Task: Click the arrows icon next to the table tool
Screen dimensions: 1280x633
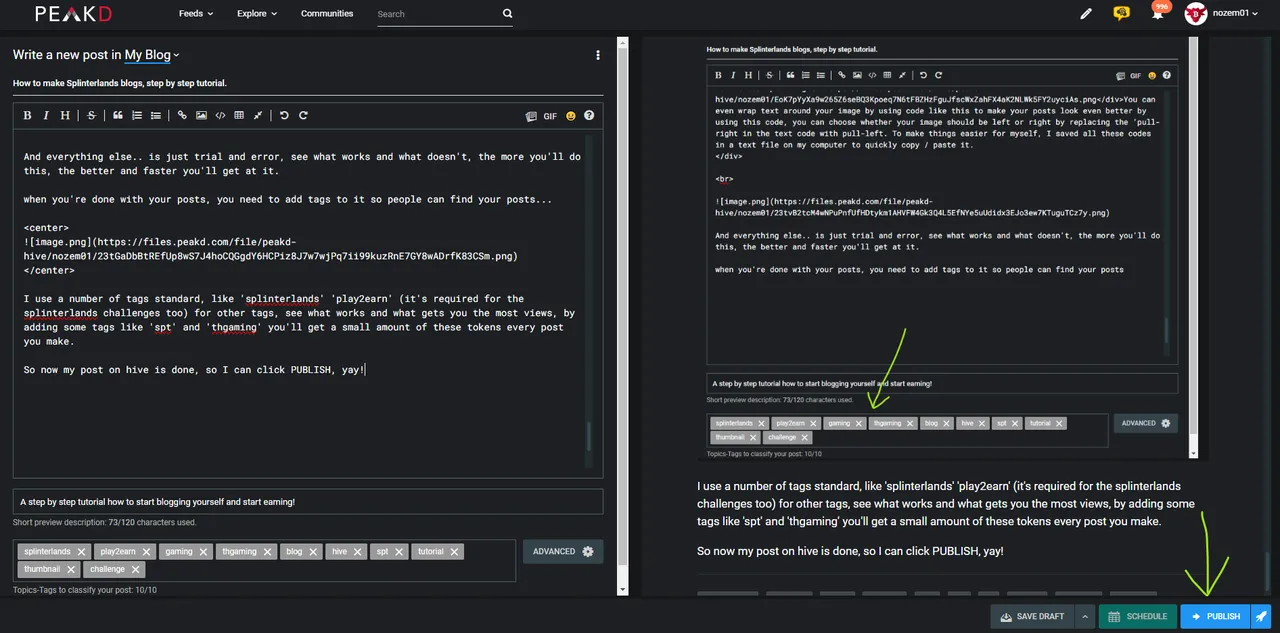Action: click(257, 116)
